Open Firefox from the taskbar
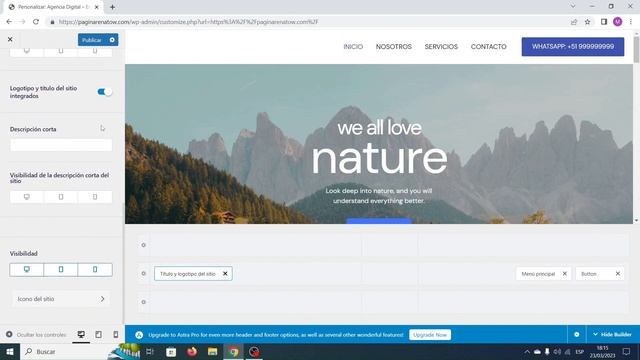The image size is (640, 360). (x=192, y=351)
